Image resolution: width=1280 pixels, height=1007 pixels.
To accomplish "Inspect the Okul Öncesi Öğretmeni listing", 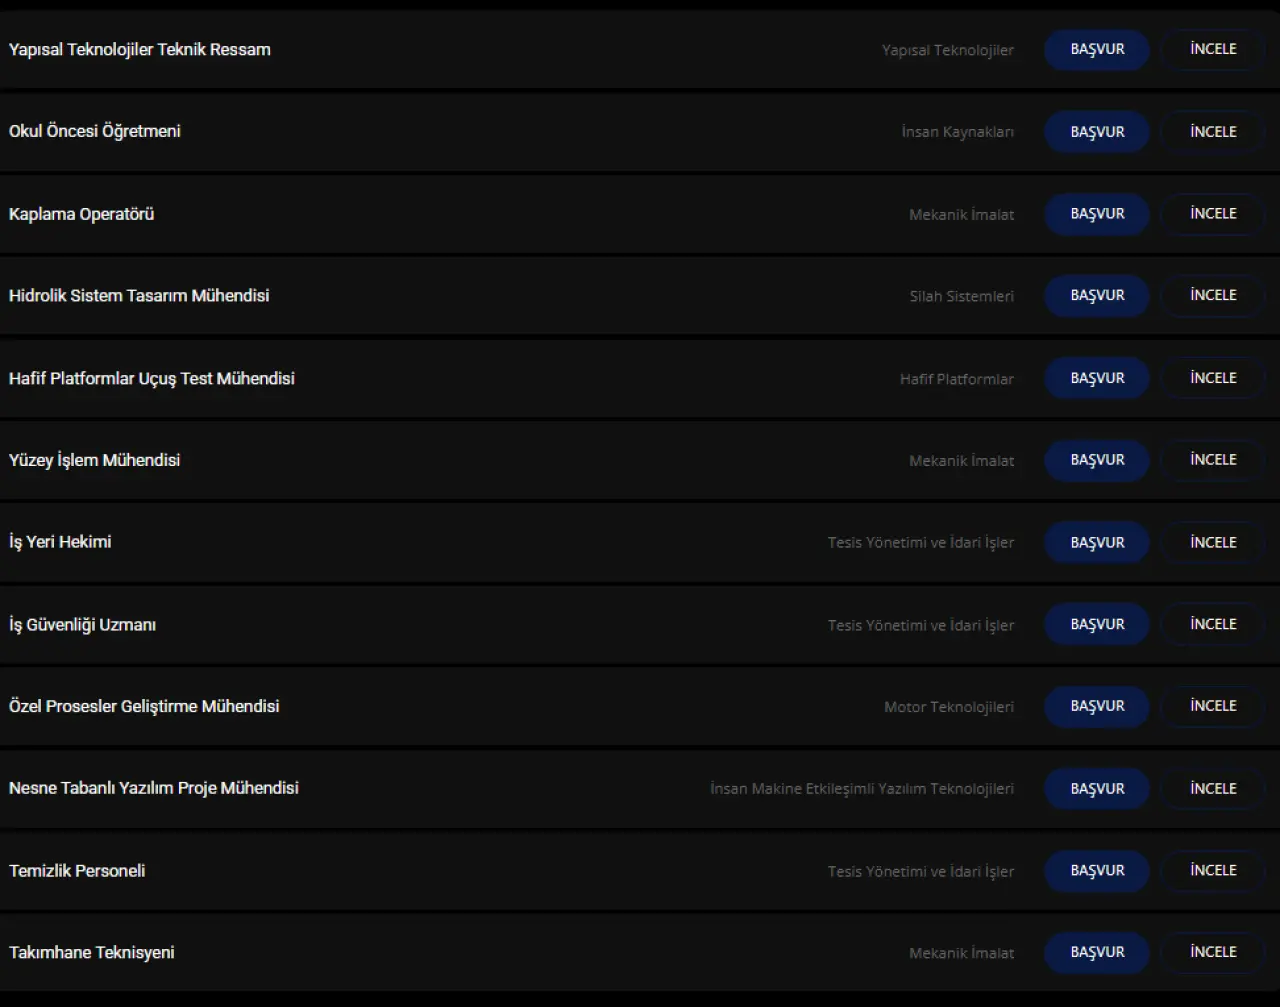I will click(1213, 131).
